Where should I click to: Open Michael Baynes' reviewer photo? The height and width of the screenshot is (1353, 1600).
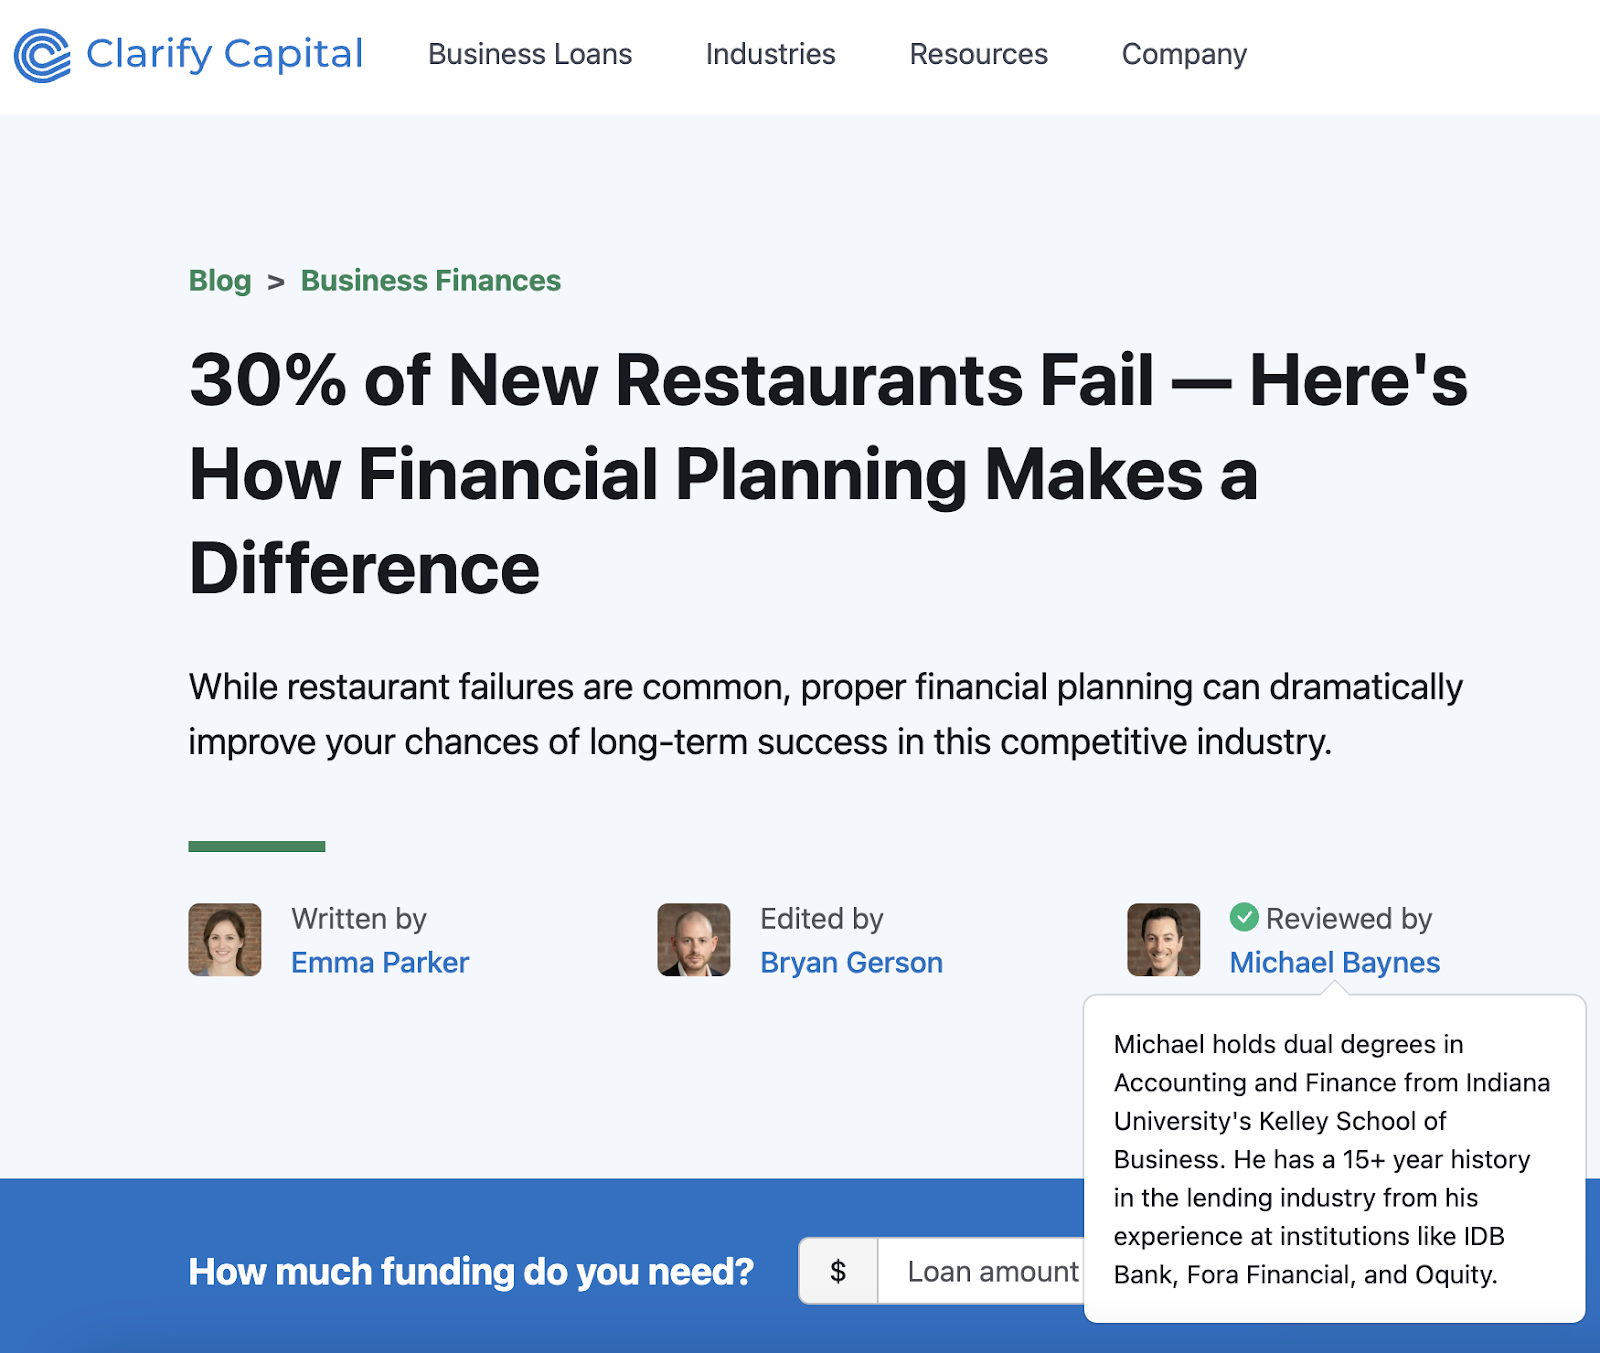pyautogui.click(x=1163, y=940)
